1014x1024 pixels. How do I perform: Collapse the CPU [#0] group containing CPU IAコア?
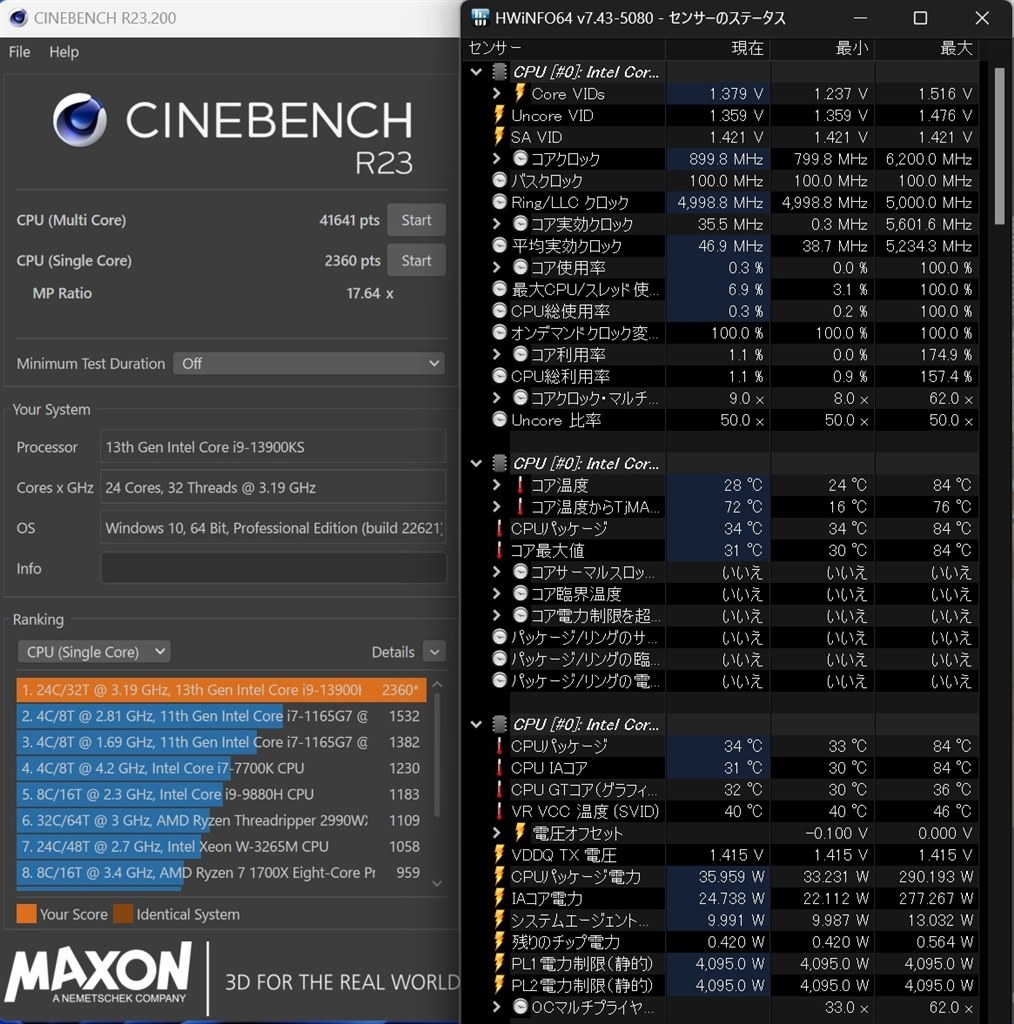click(477, 724)
